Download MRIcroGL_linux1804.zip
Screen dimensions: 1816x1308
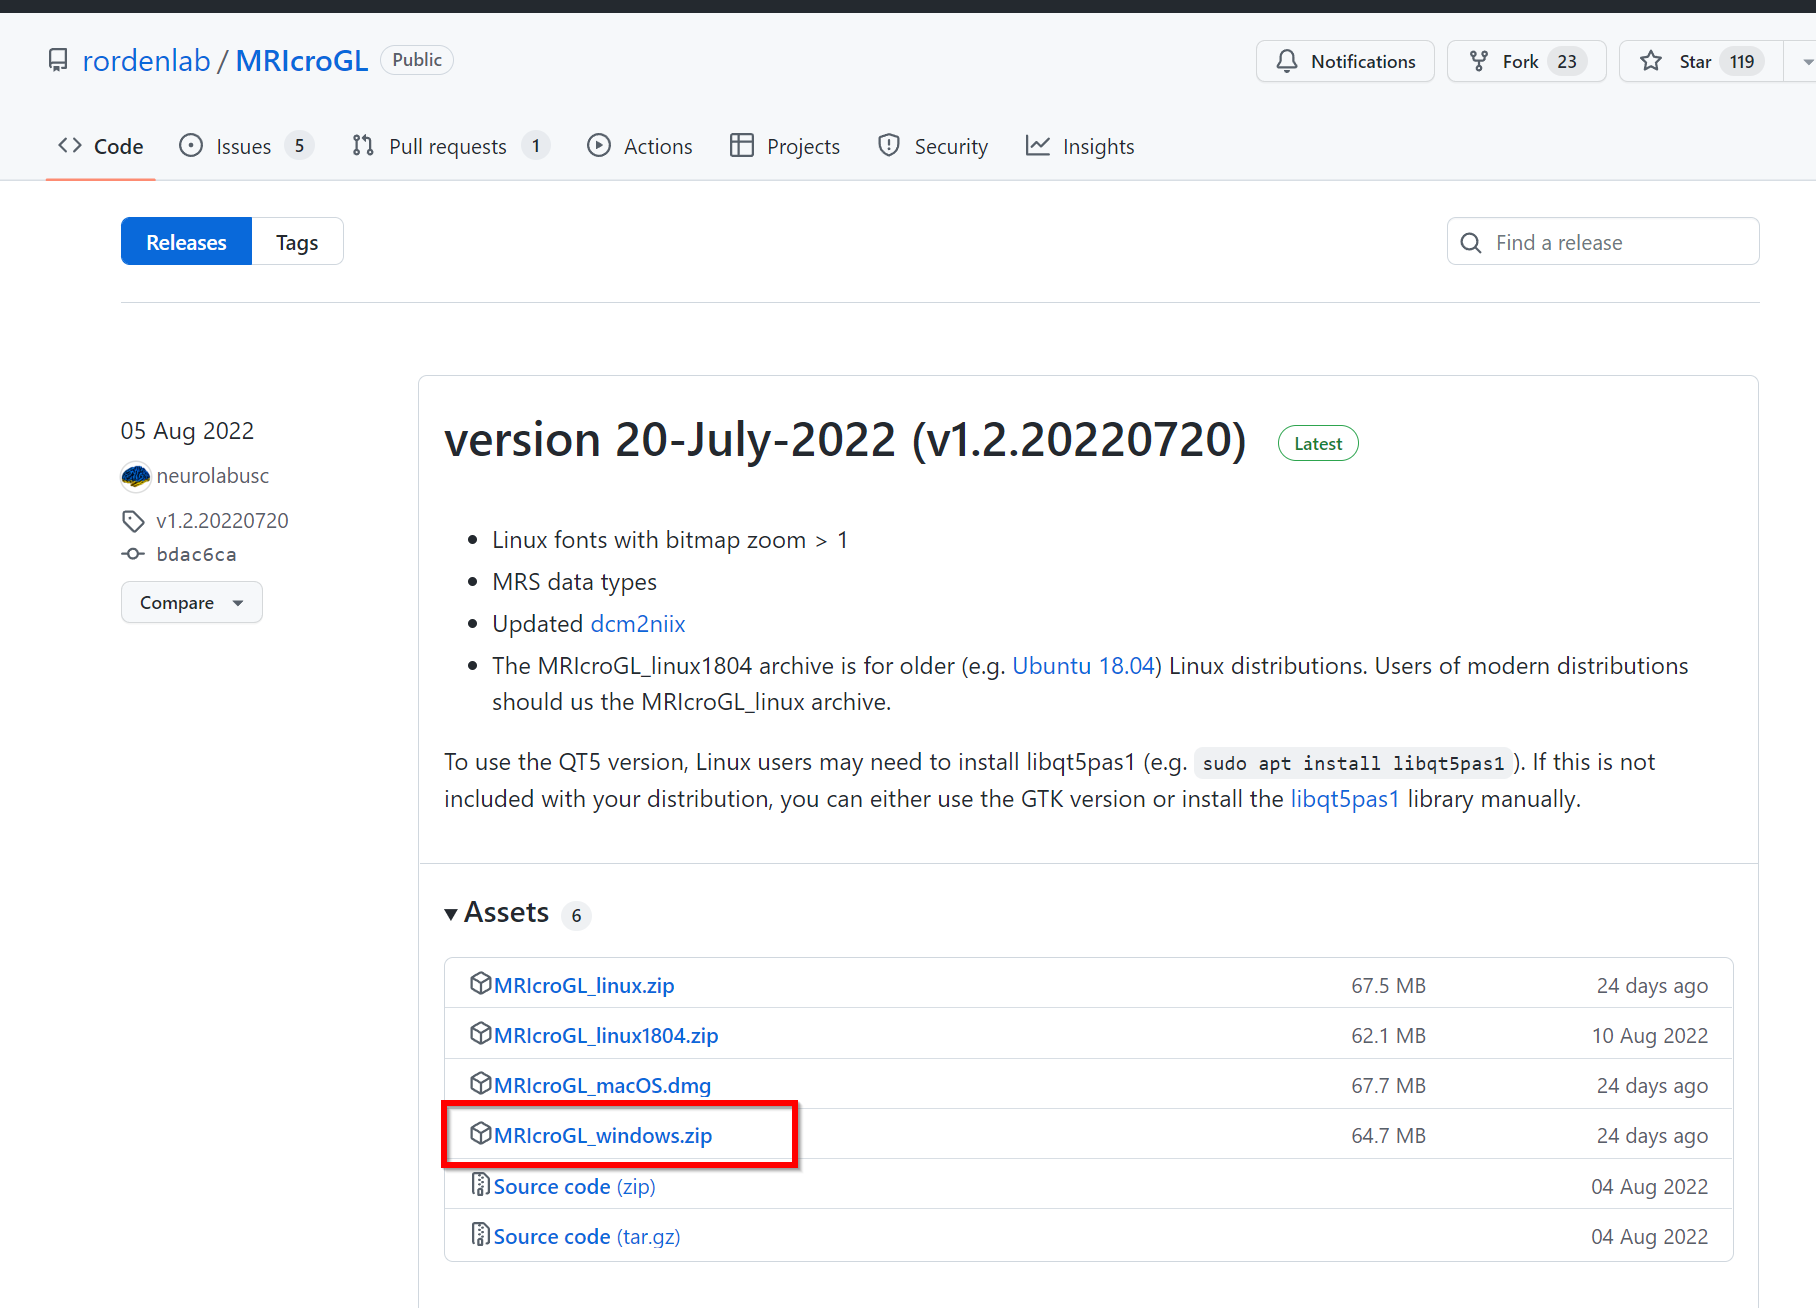click(606, 1036)
